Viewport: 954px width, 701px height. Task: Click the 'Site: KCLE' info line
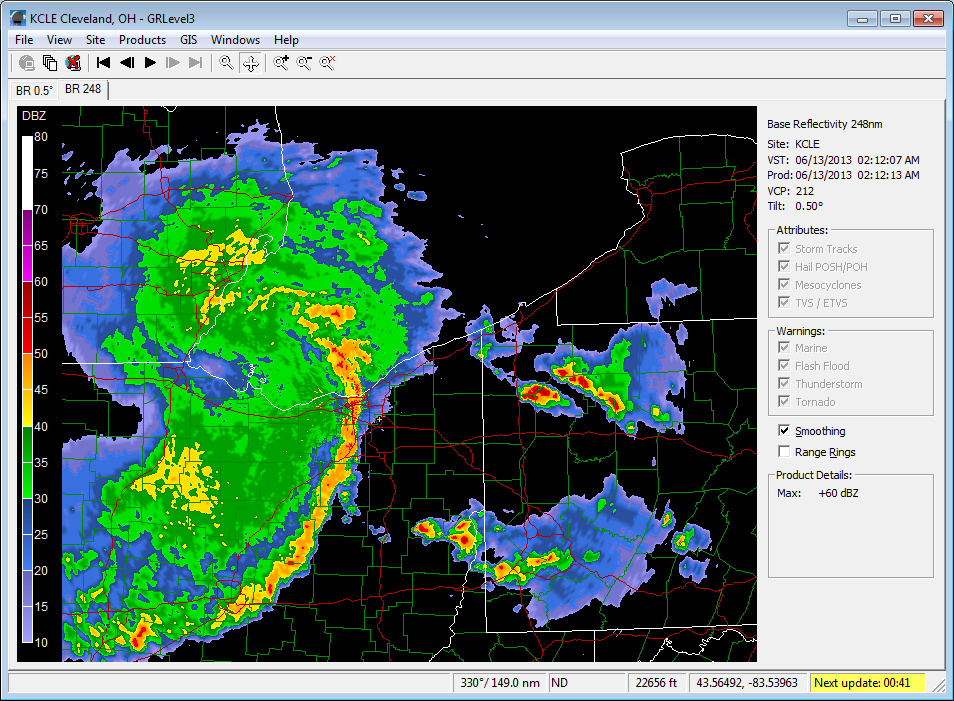coord(793,144)
